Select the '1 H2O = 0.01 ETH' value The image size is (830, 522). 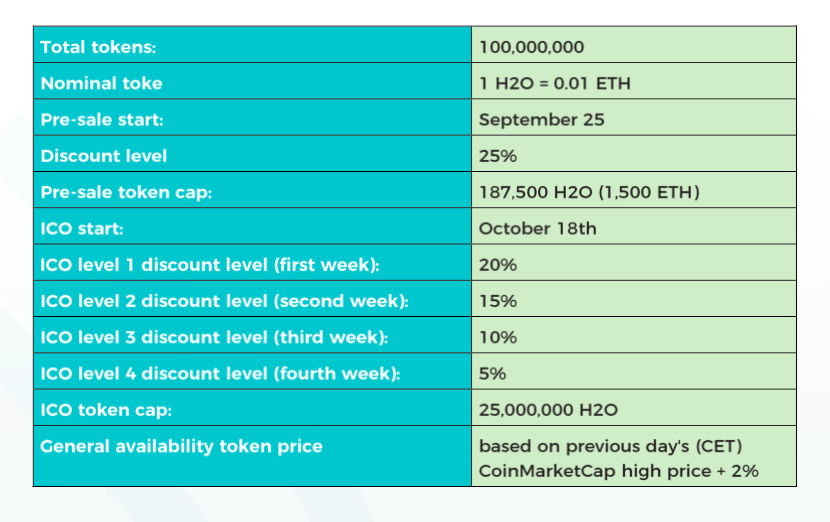[554, 83]
